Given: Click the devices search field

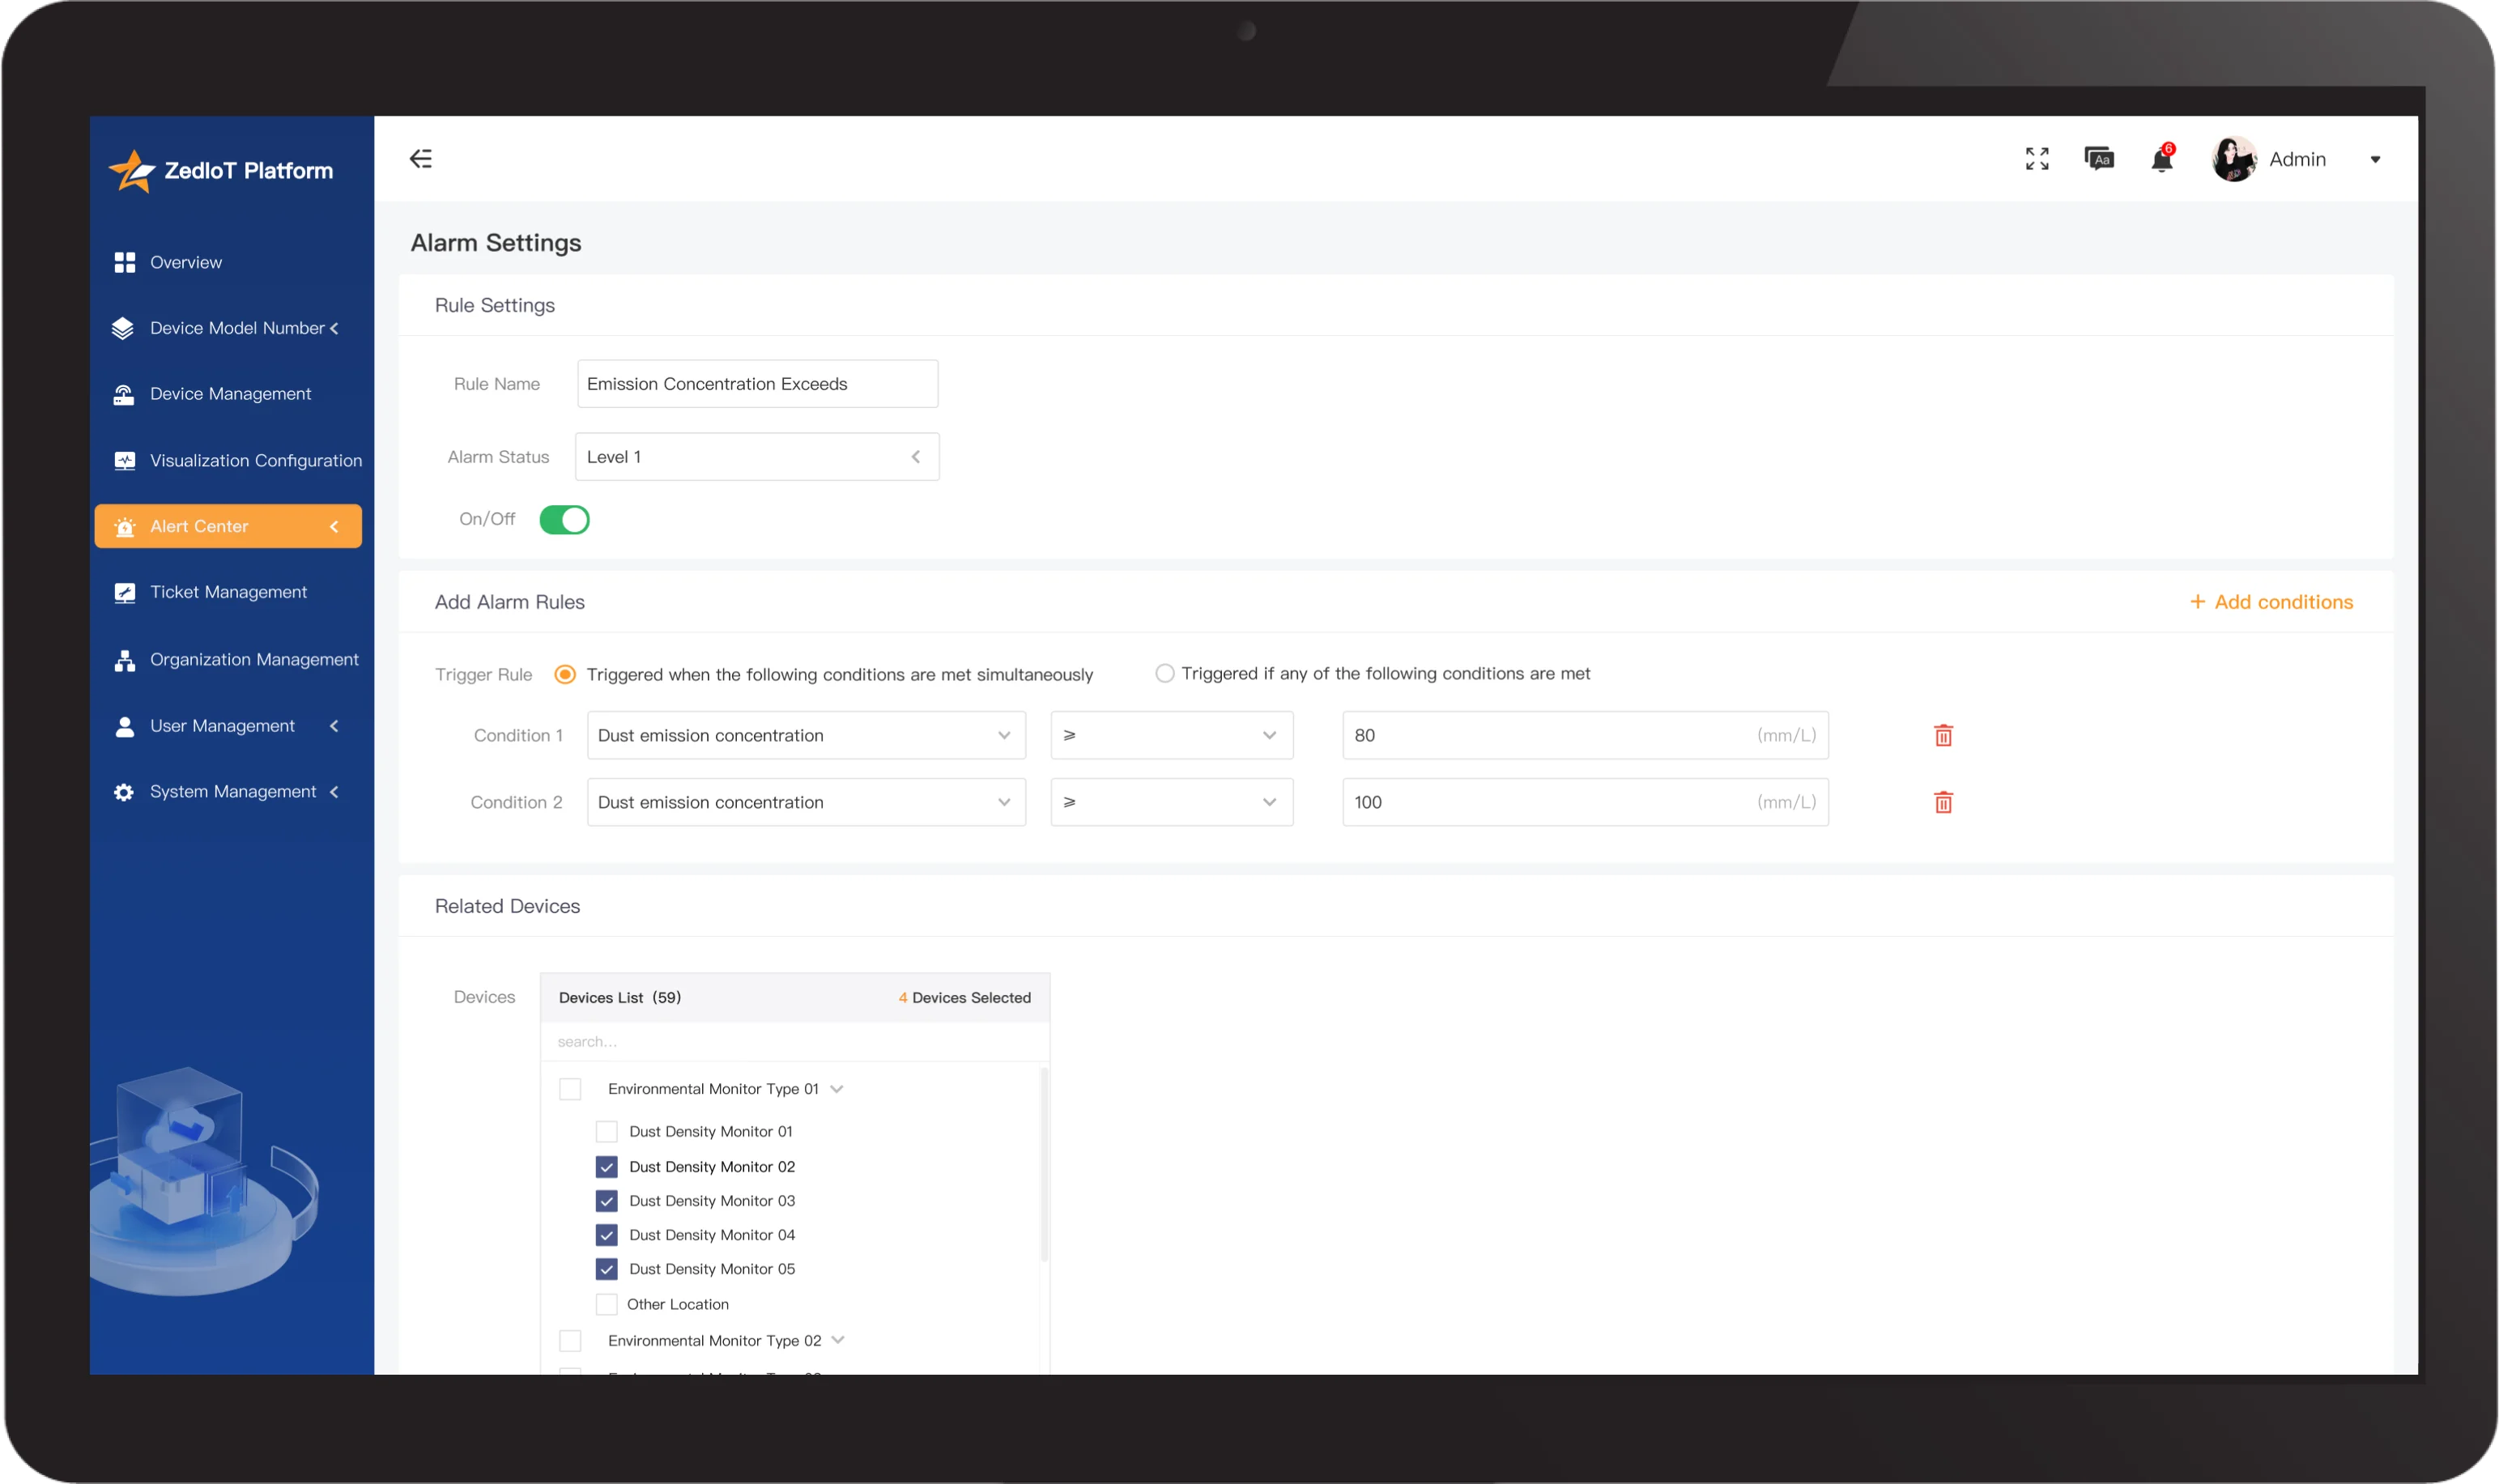Looking at the screenshot, I should [x=794, y=1042].
